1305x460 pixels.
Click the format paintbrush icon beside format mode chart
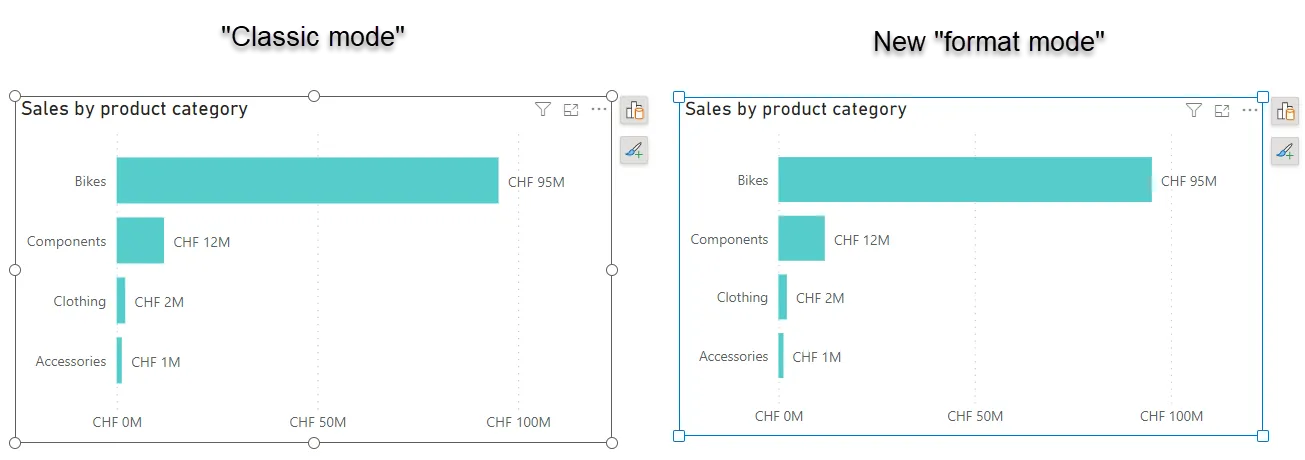[x=1285, y=152]
